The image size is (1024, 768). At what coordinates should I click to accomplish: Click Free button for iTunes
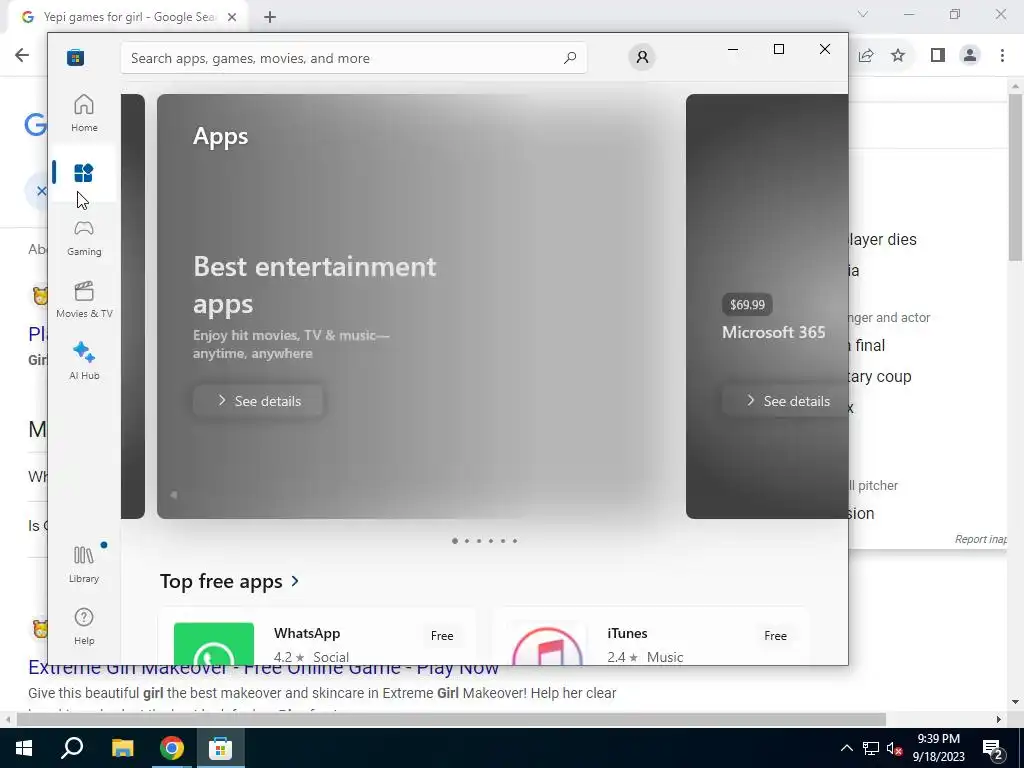tap(775, 635)
